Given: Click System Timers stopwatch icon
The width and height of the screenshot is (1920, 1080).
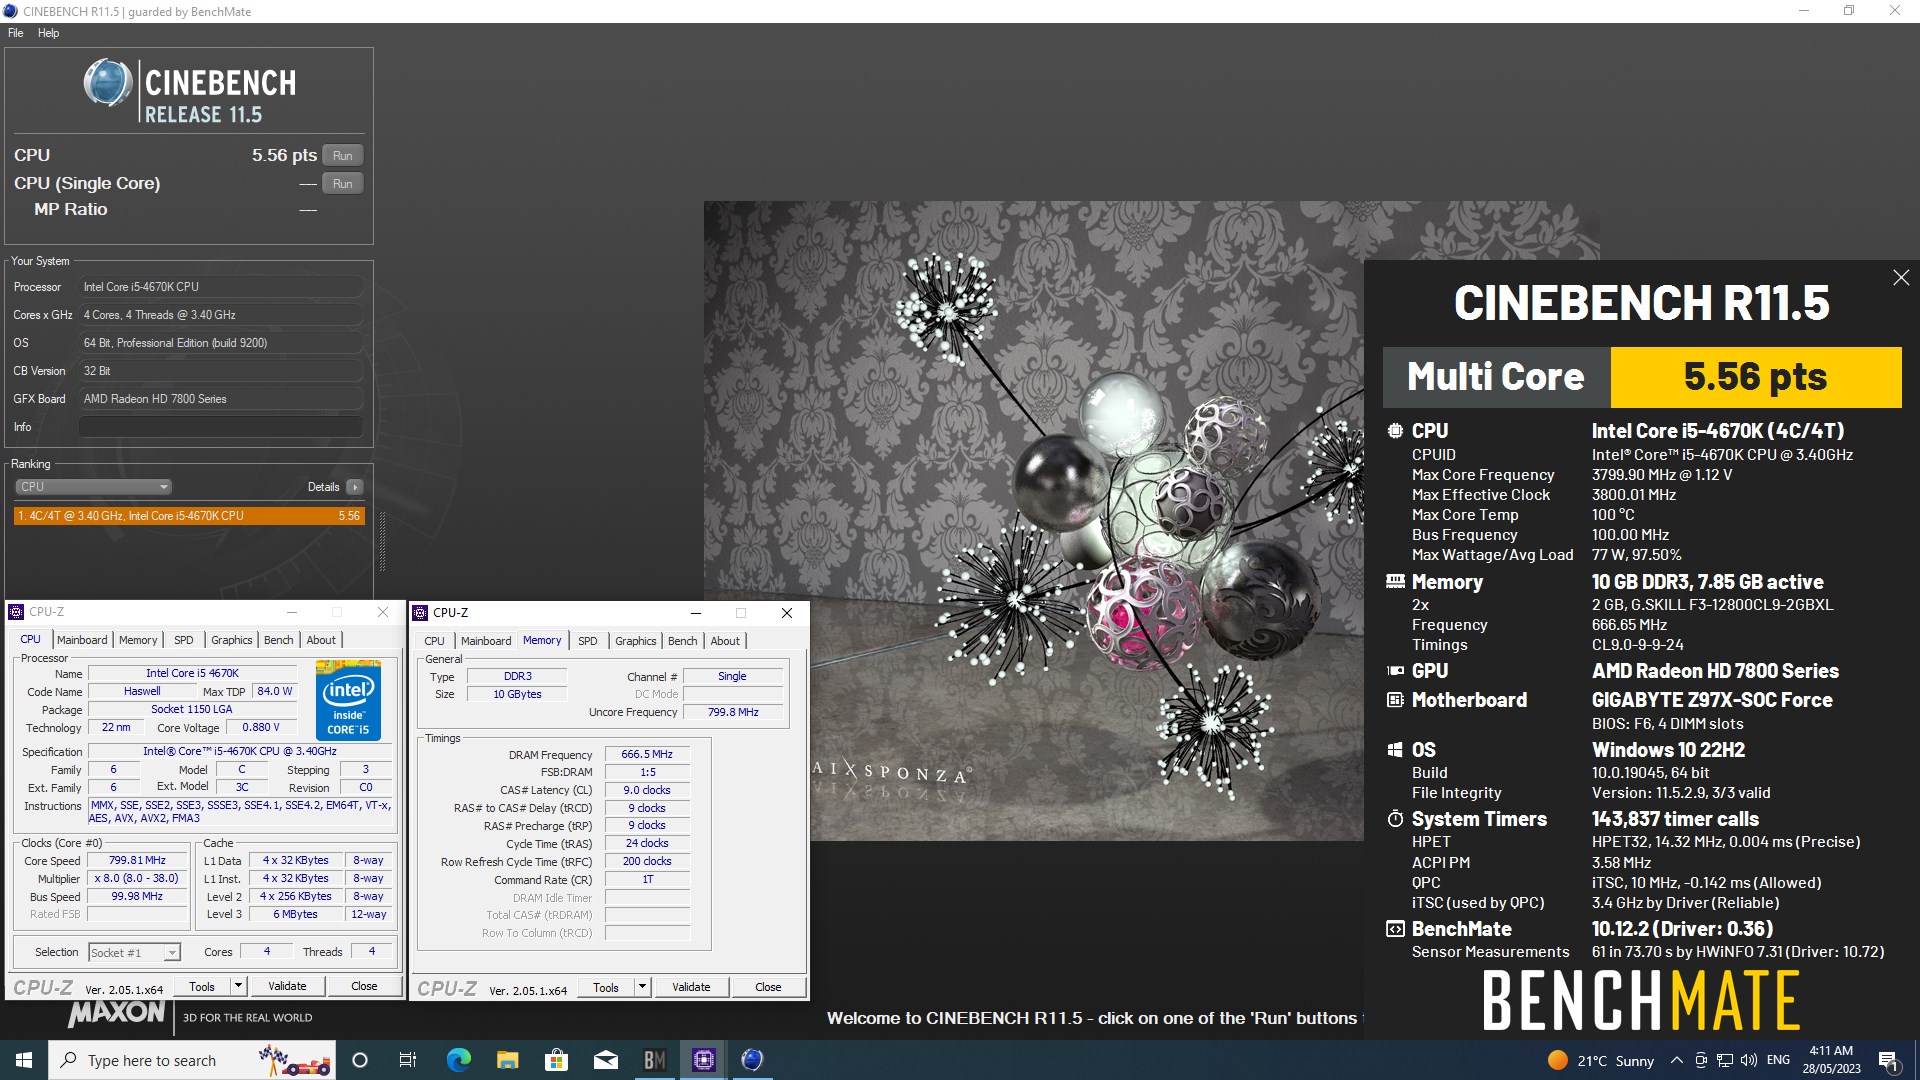Looking at the screenshot, I should (1395, 819).
